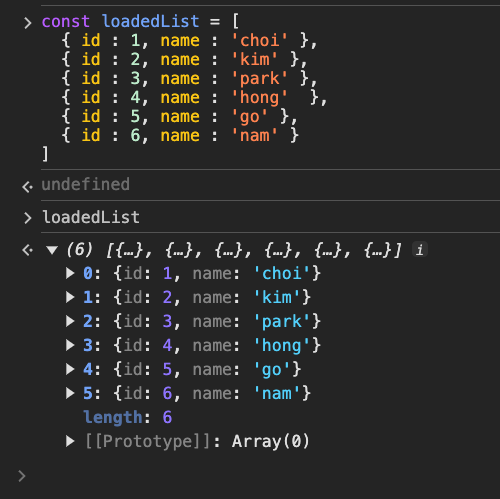The image size is (500, 499).
Task: Click the 'go' string in input code
Action: click(250, 117)
